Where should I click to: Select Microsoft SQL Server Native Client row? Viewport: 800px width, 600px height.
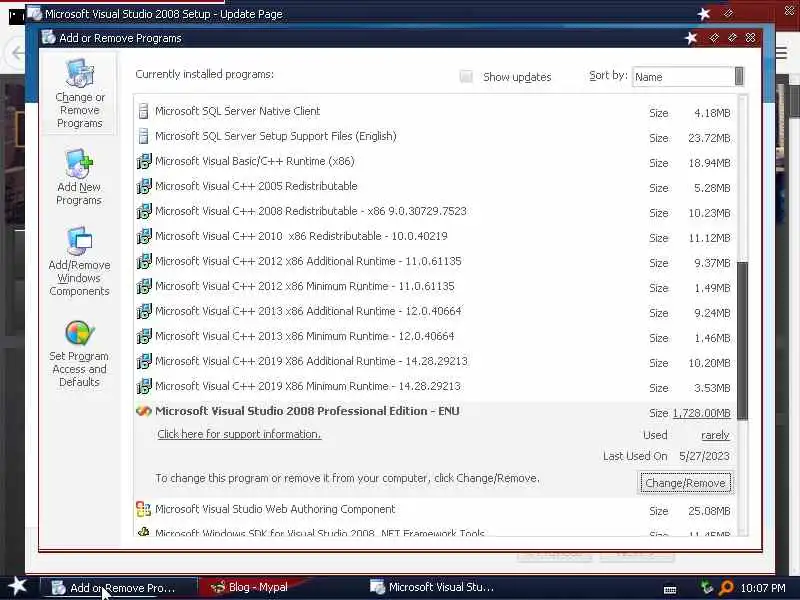(x=435, y=111)
